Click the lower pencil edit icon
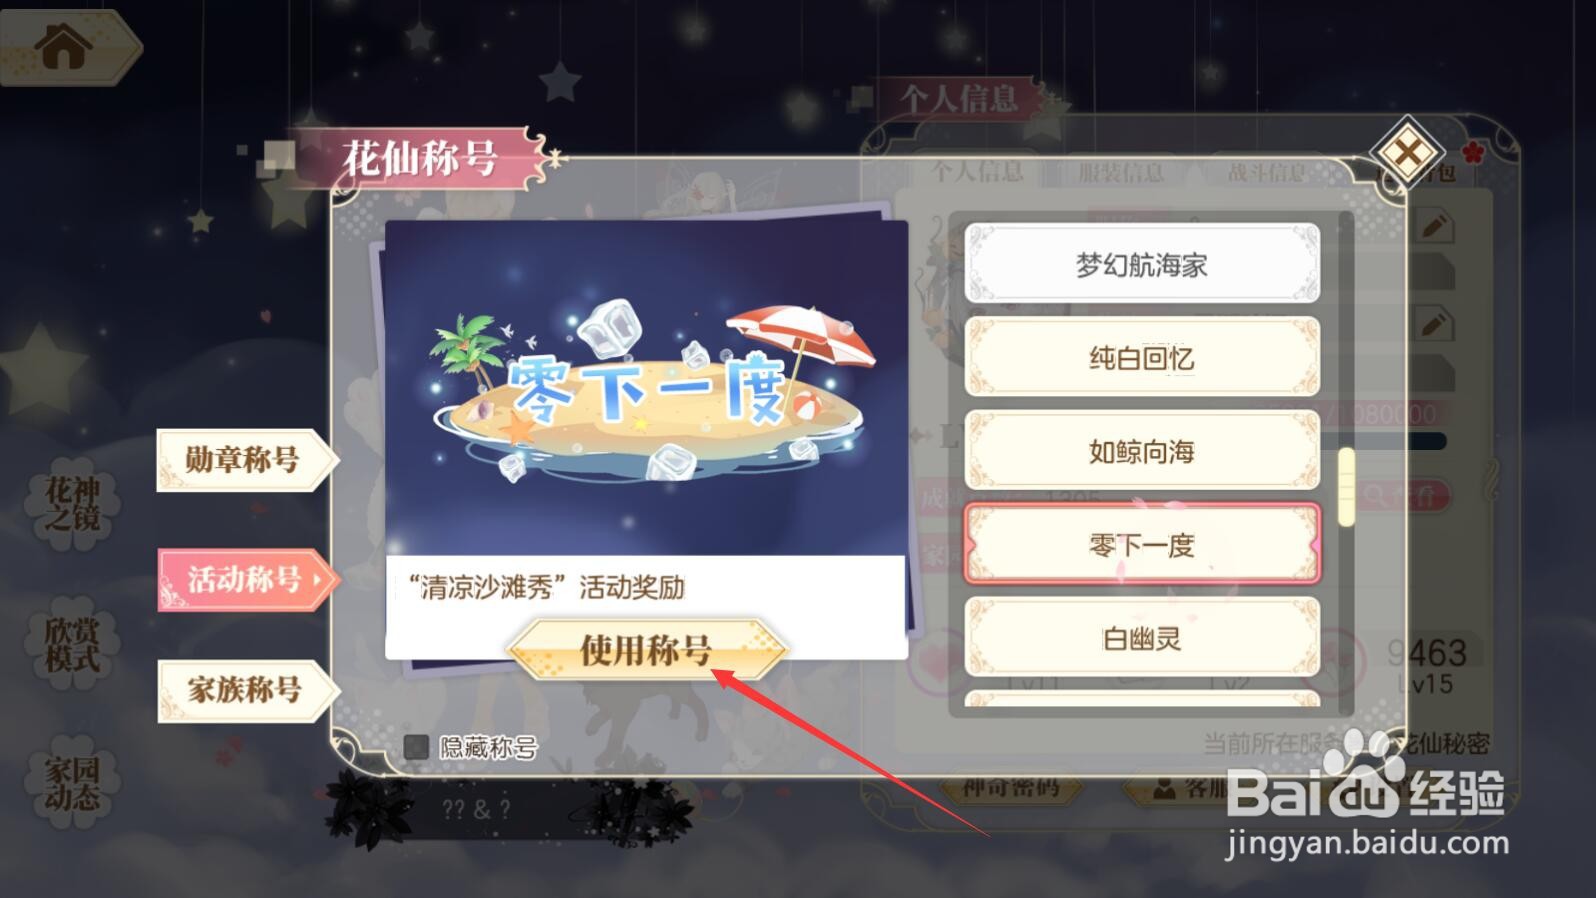This screenshot has height=898, width=1596. point(1435,324)
